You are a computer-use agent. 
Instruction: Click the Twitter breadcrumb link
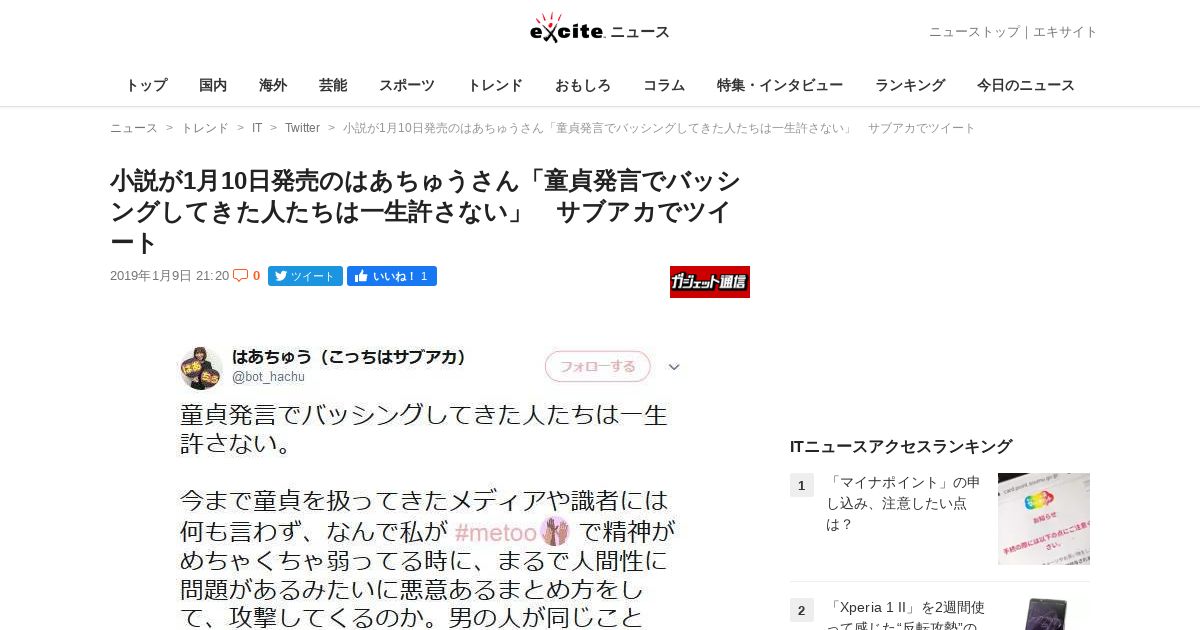click(x=302, y=128)
